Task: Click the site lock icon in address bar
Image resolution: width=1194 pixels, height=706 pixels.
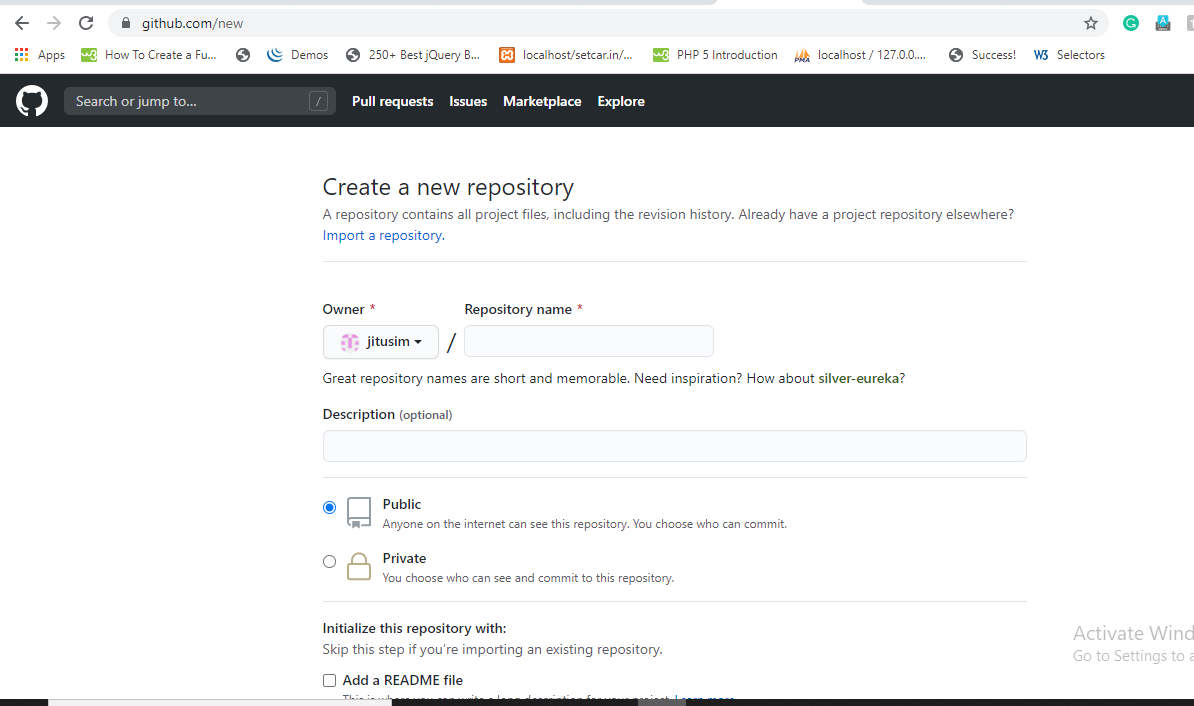Action: (x=126, y=24)
